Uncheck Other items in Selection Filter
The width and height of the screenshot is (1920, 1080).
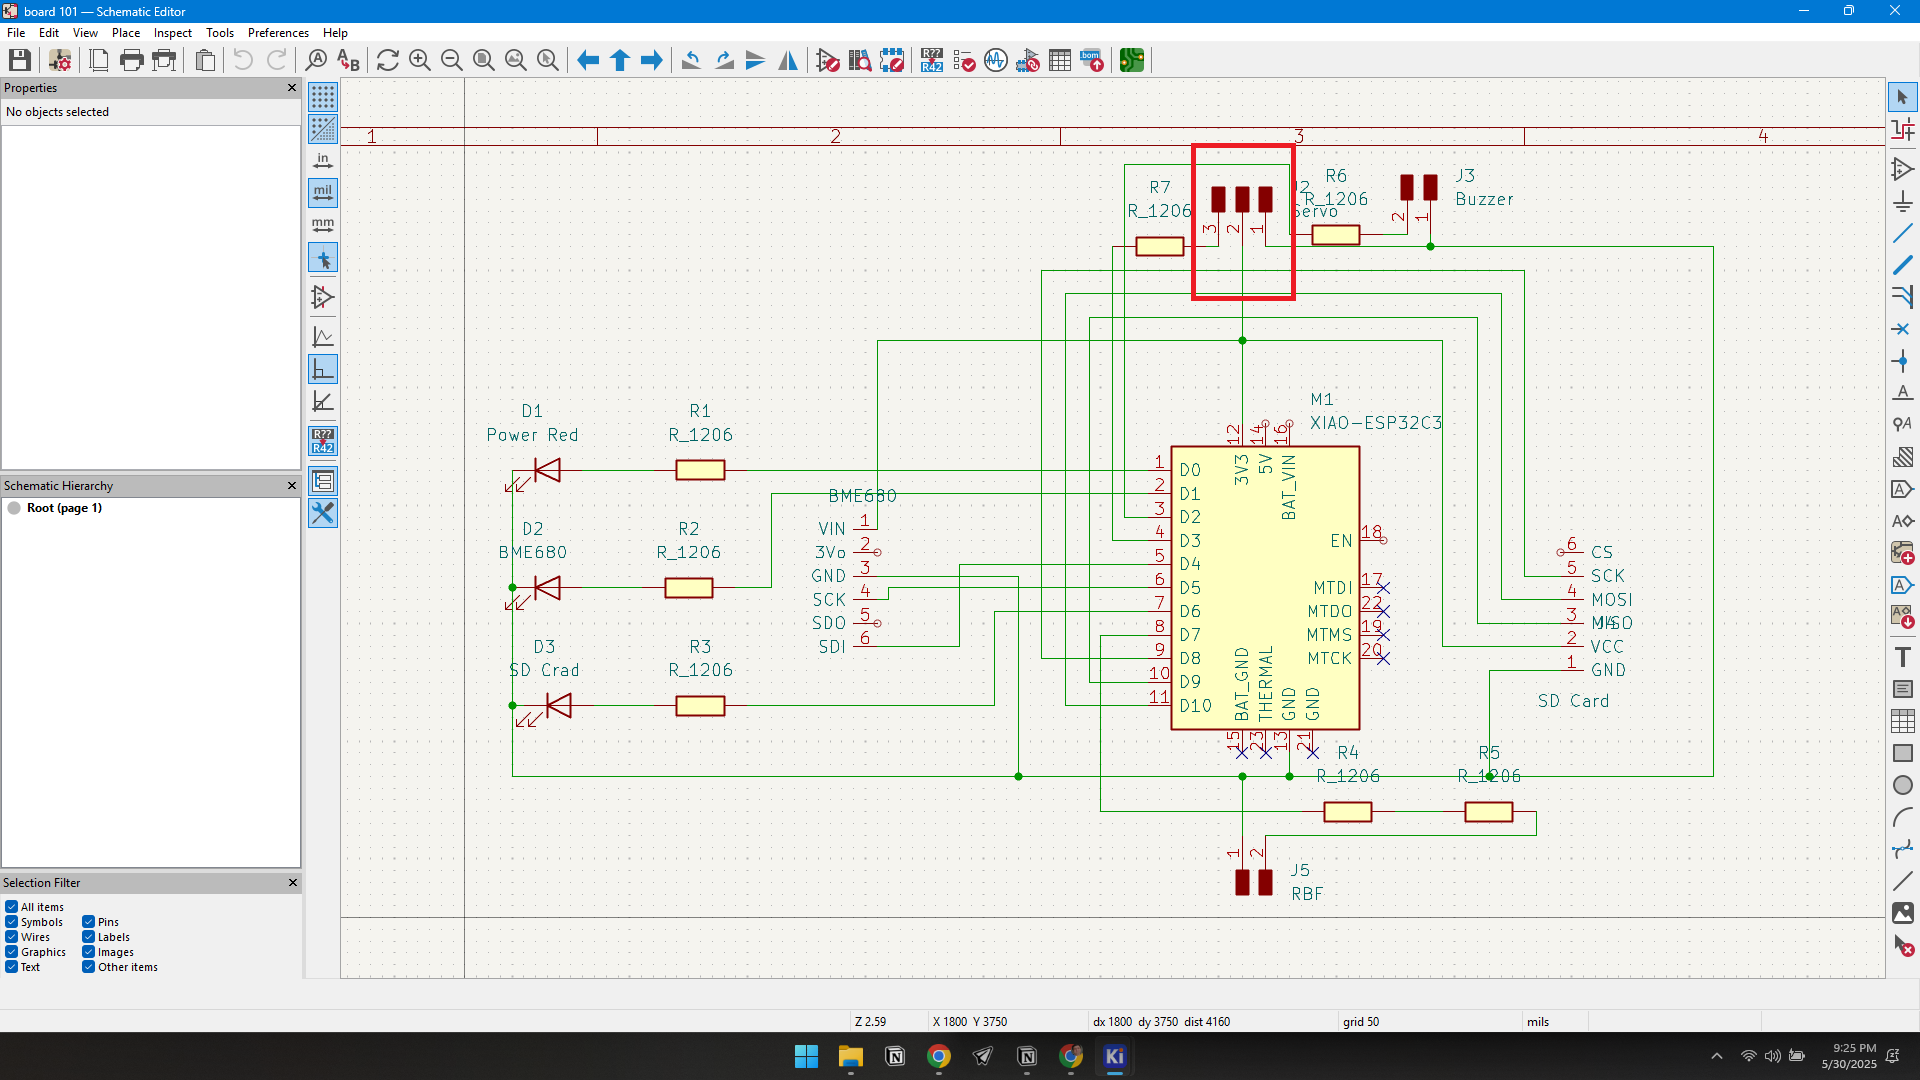(x=89, y=967)
